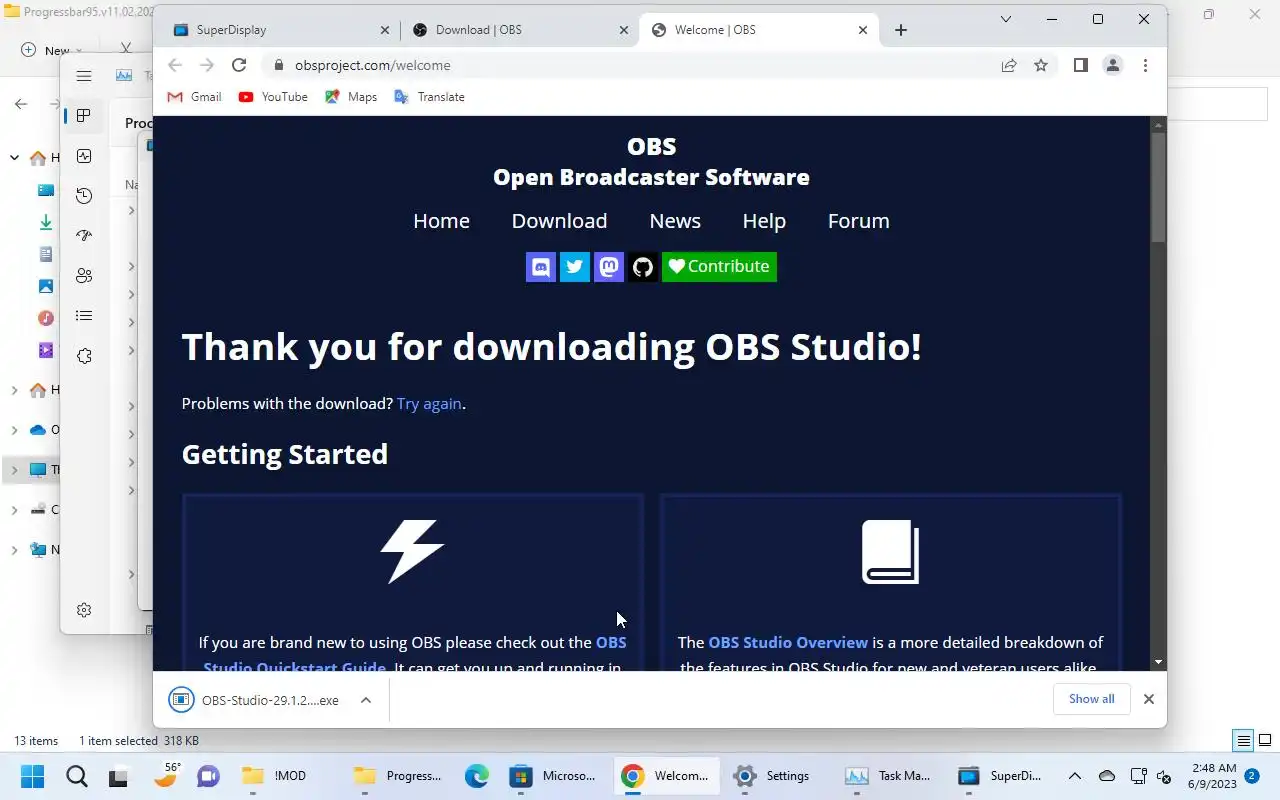This screenshot has width=1280, height=800.
Task: Open New dropdown in File Explorer
Action: (x=50, y=50)
